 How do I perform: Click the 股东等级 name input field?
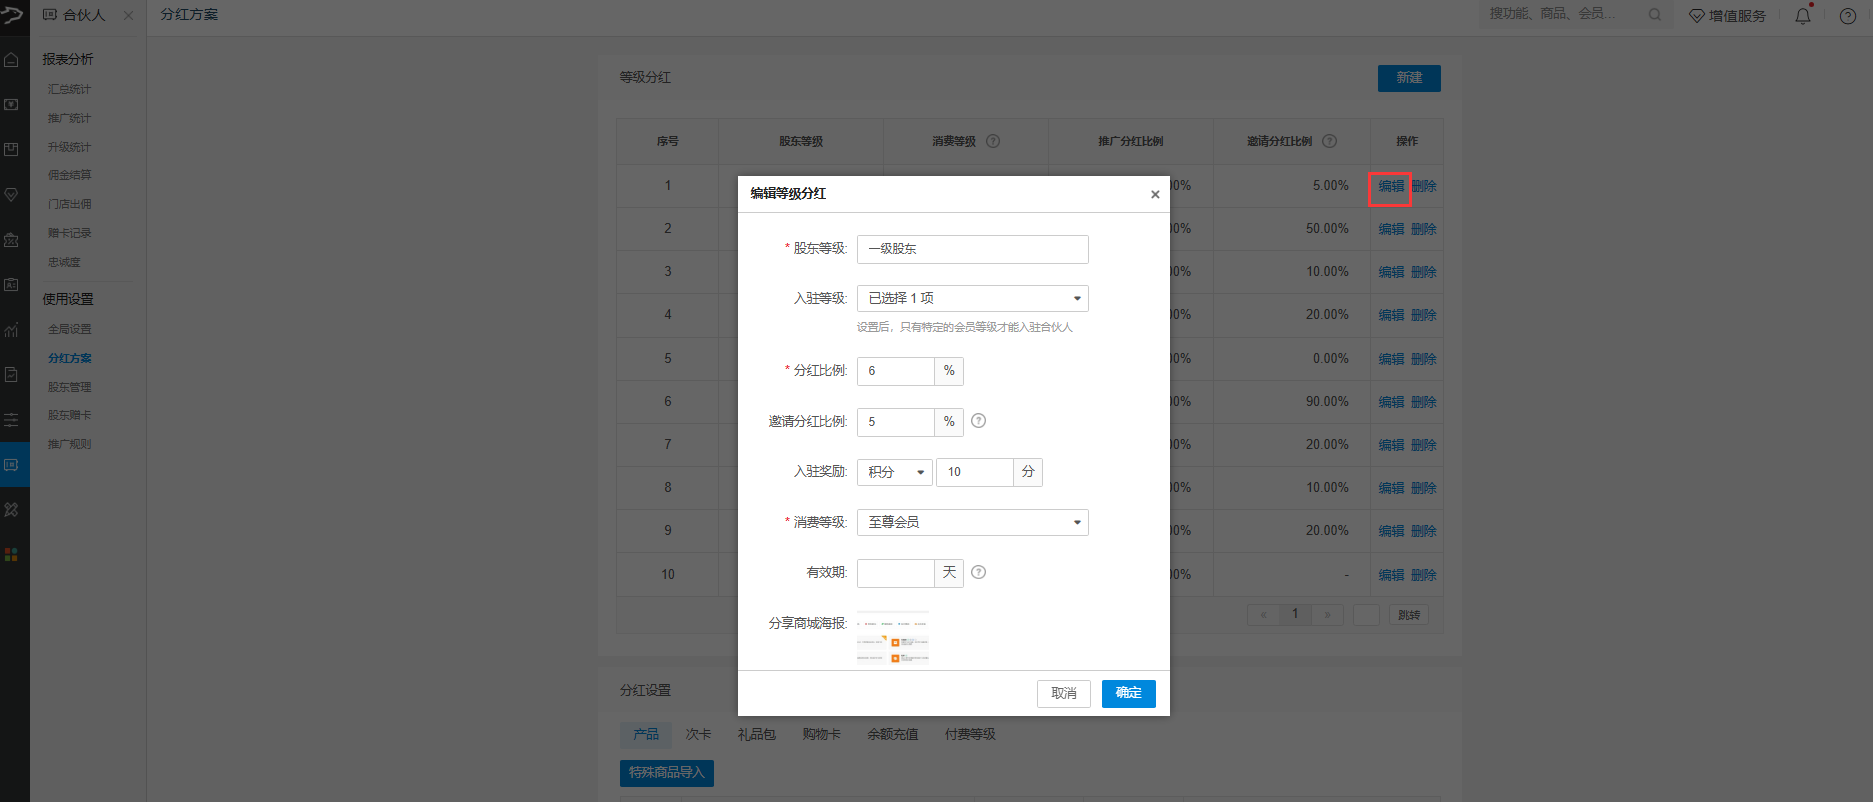click(972, 249)
